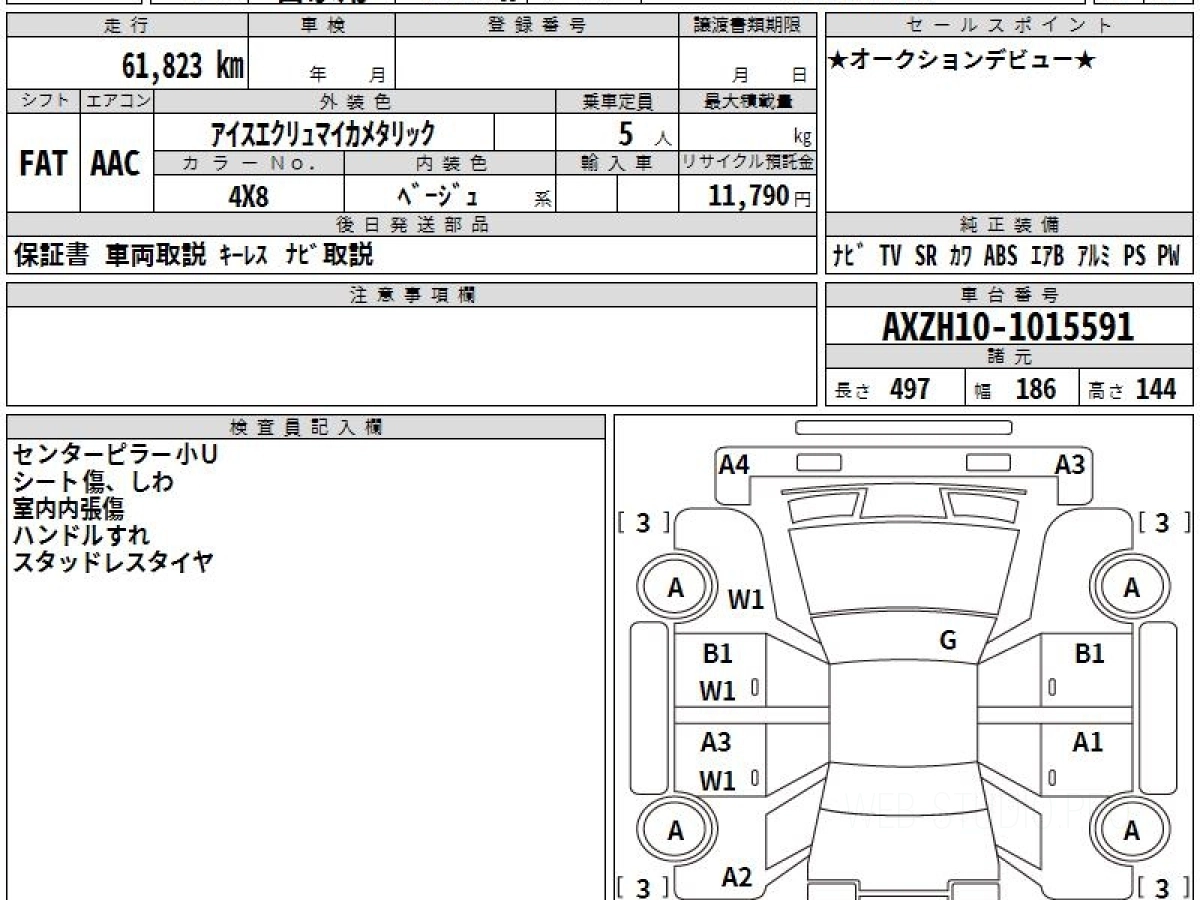The image size is (1200, 900).
Task: Click A3 mark on left rear door
Action: click(716, 743)
